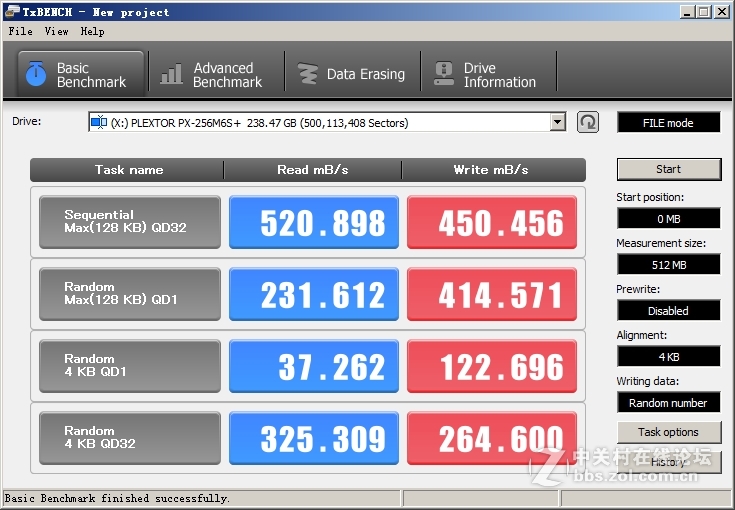The image size is (735, 510).
Task: Change the 0 MB start position
Action: click(x=668, y=218)
